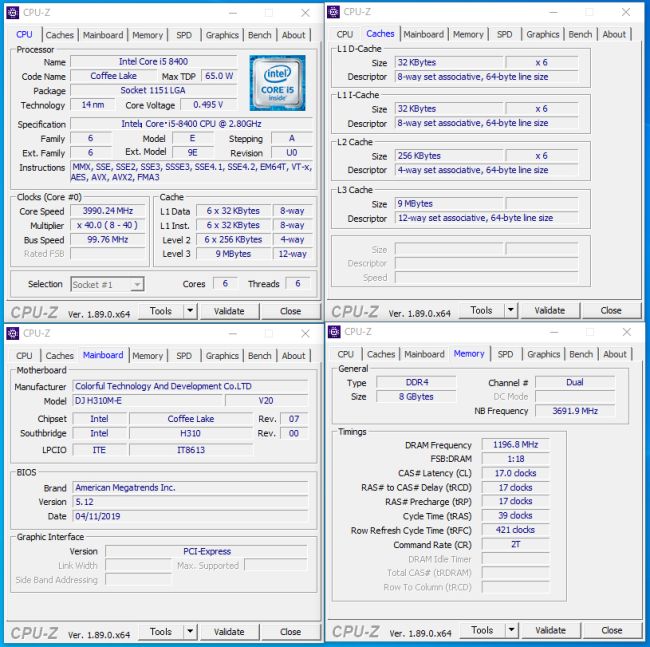Click the L2 Cache size 256 KBytes in Caches window
The image size is (650, 647).
[449, 155]
